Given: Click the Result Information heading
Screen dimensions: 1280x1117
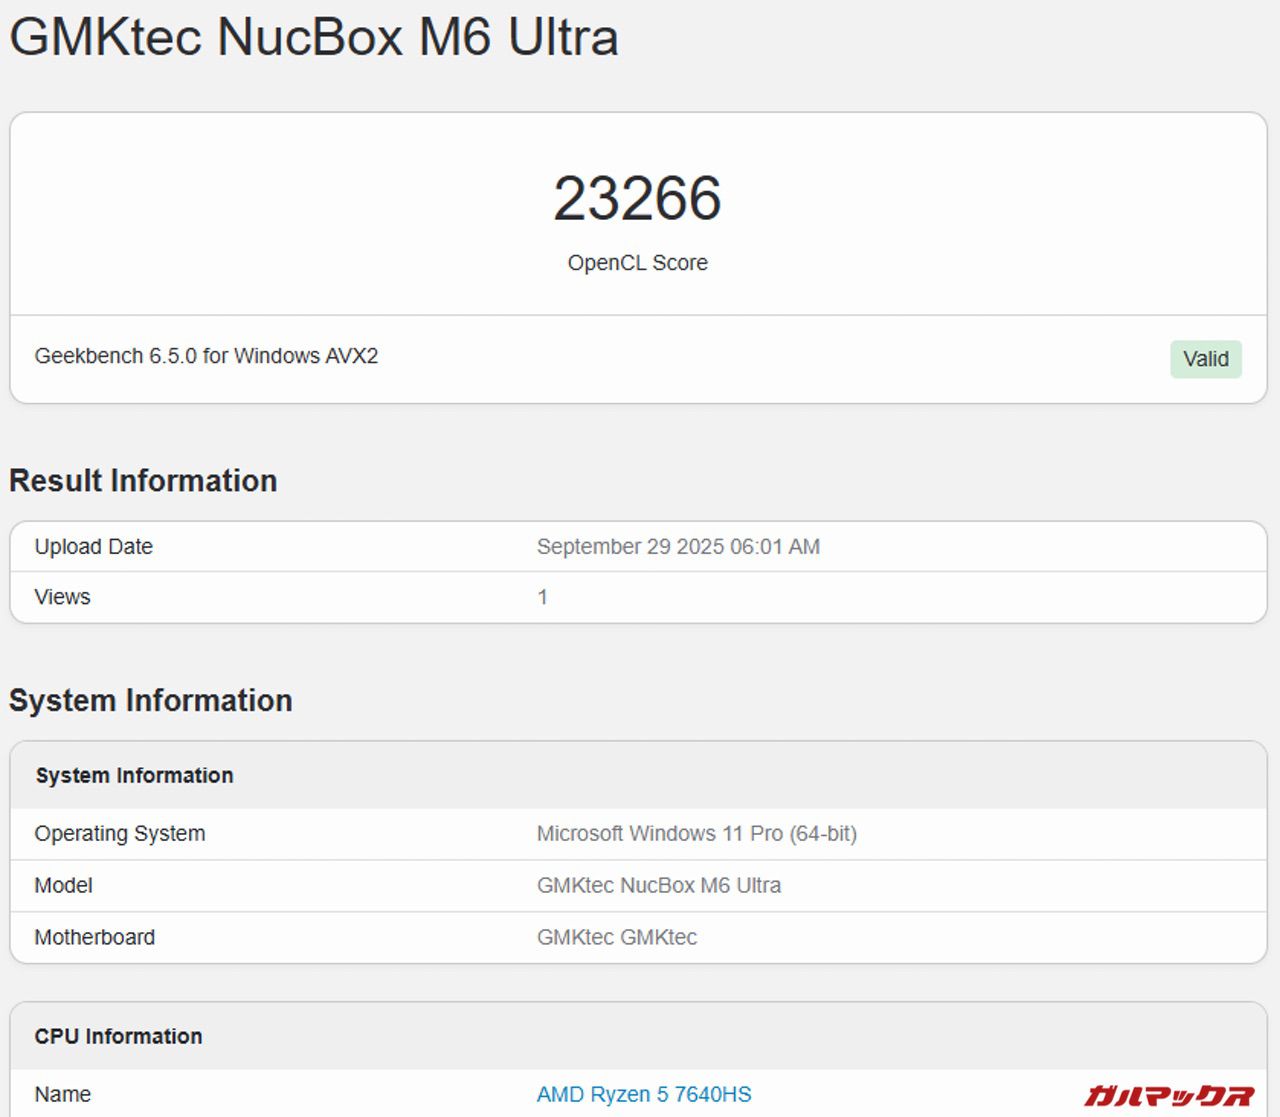Looking at the screenshot, I should pyautogui.click(x=143, y=481).
